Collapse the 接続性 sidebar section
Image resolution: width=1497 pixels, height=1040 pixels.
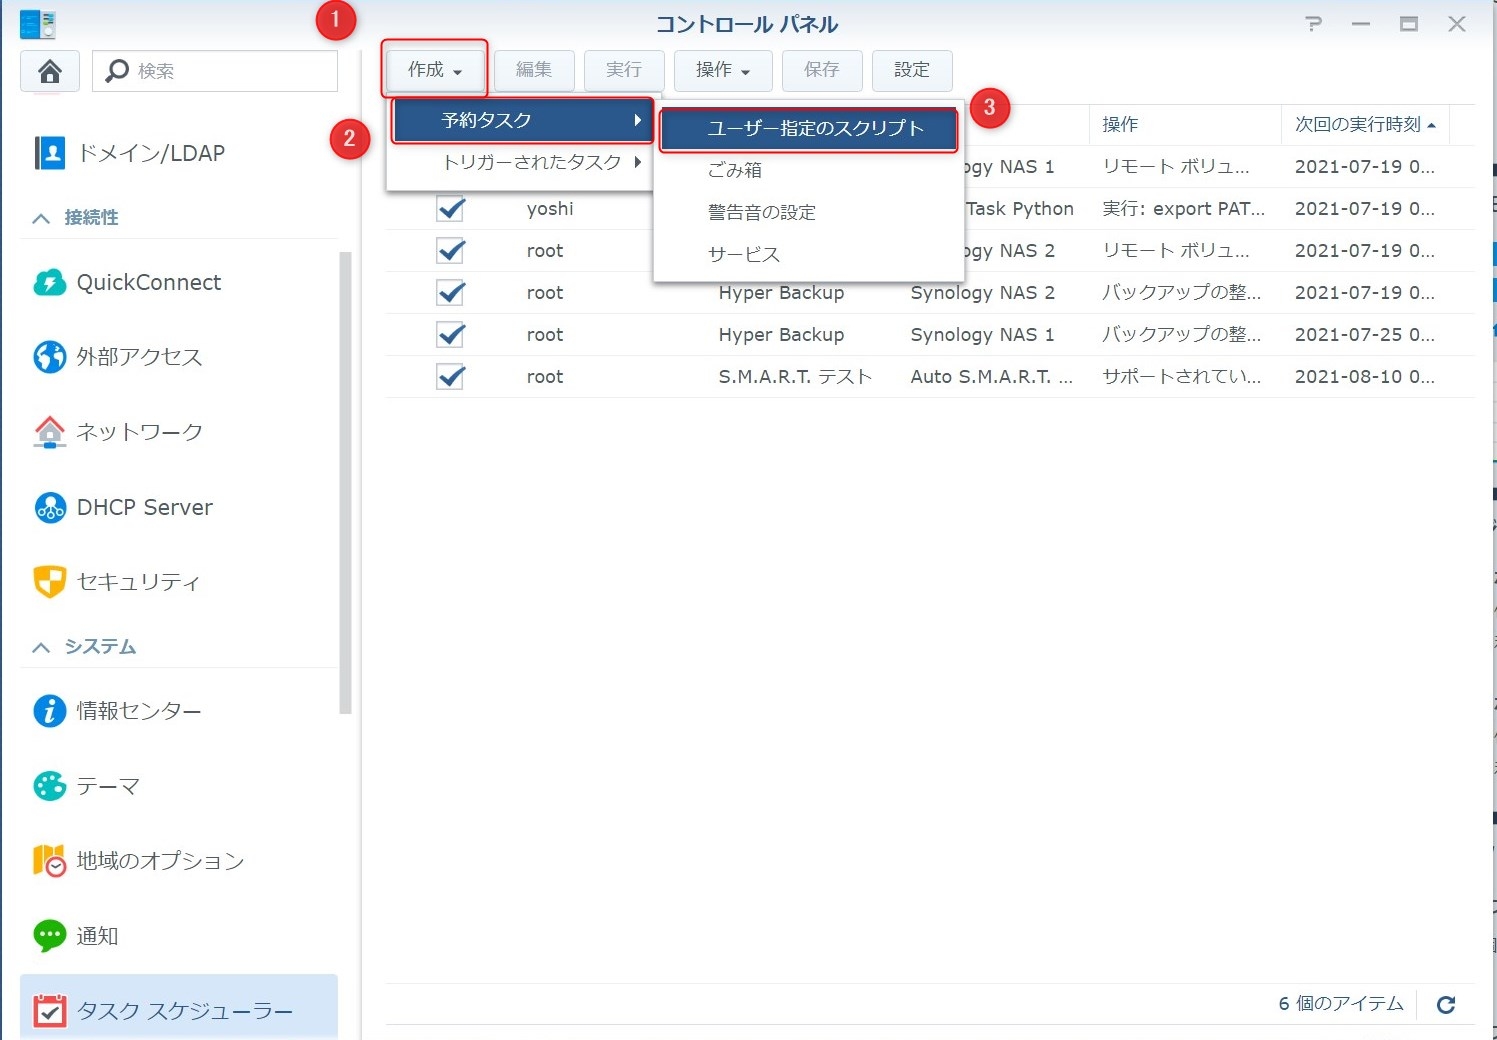(x=41, y=218)
